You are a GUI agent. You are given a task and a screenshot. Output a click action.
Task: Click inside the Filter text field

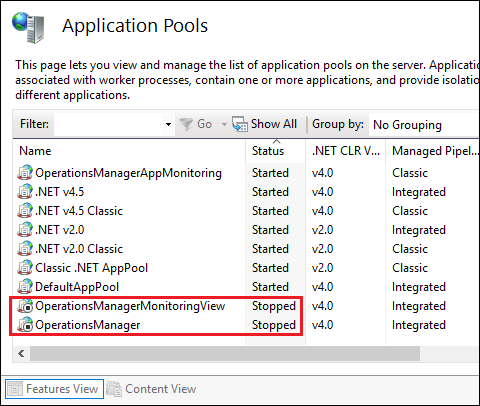[x=109, y=124]
